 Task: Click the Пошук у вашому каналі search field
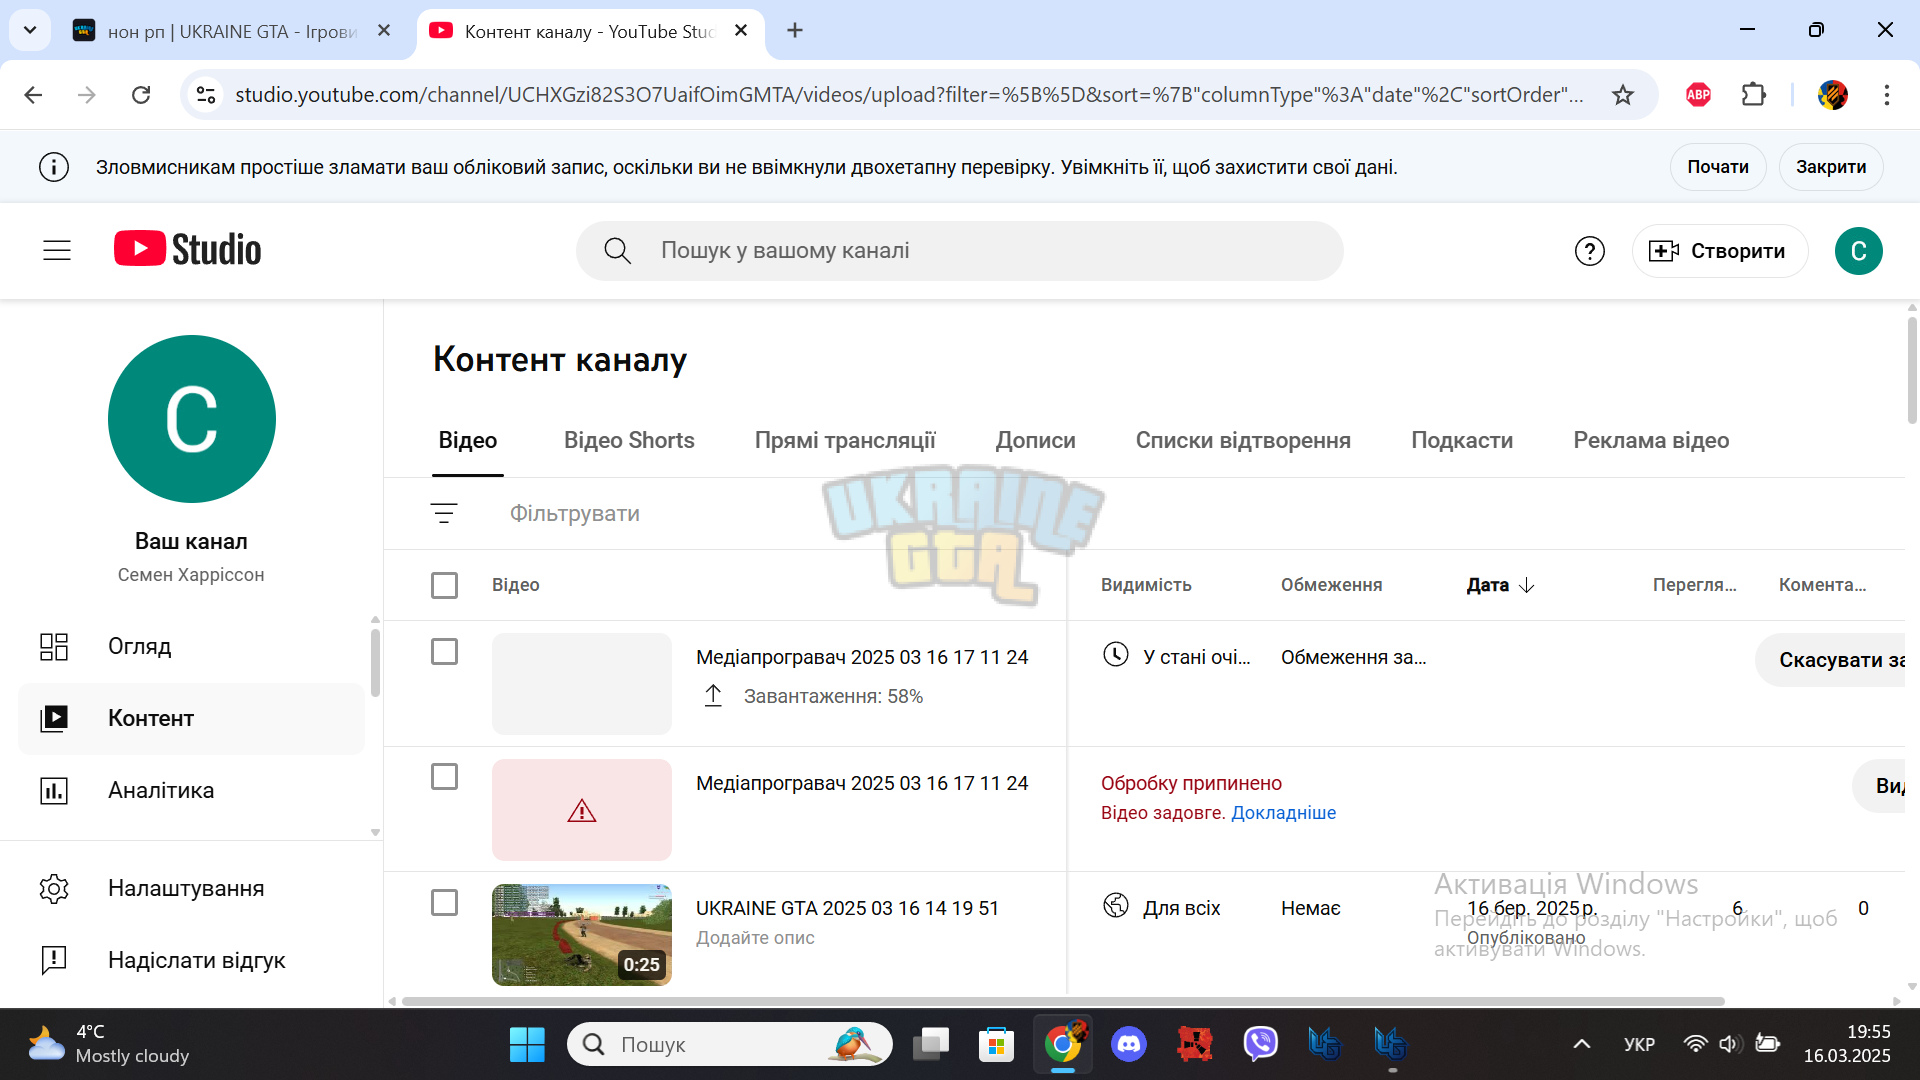point(959,251)
